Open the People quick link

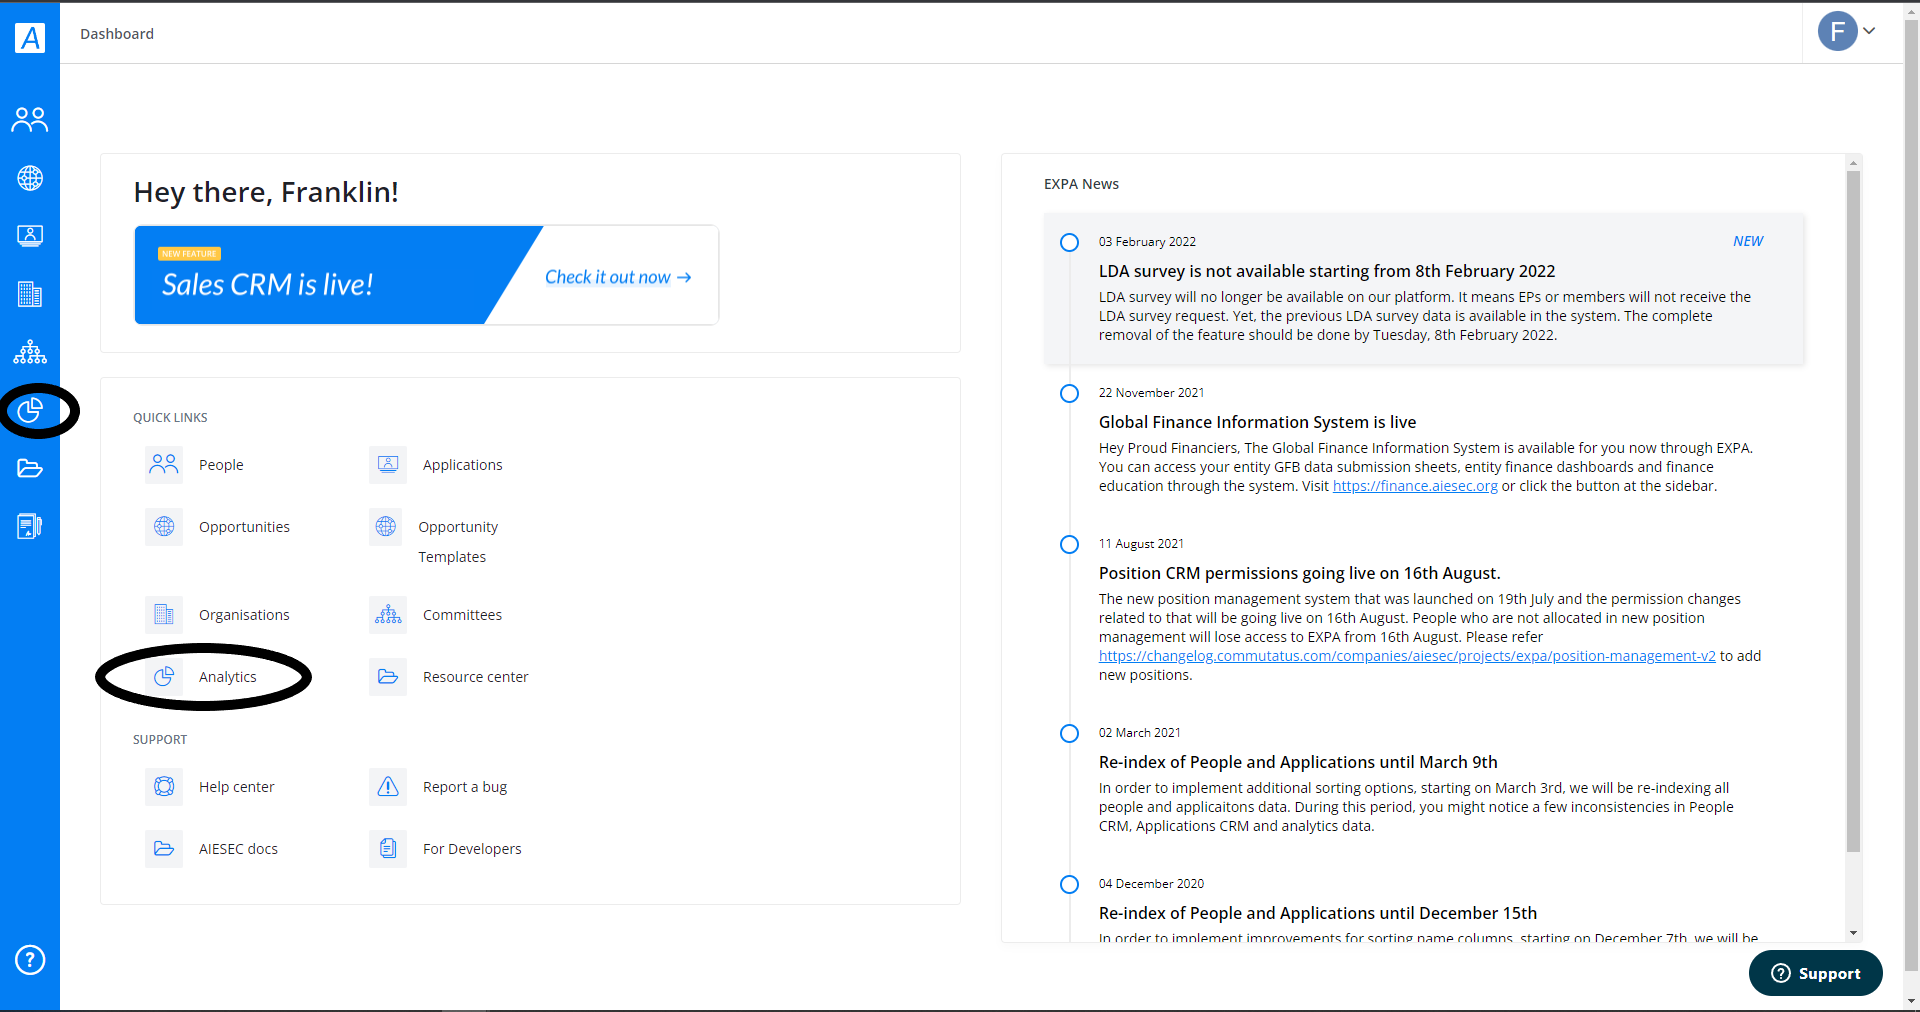[221, 465]
